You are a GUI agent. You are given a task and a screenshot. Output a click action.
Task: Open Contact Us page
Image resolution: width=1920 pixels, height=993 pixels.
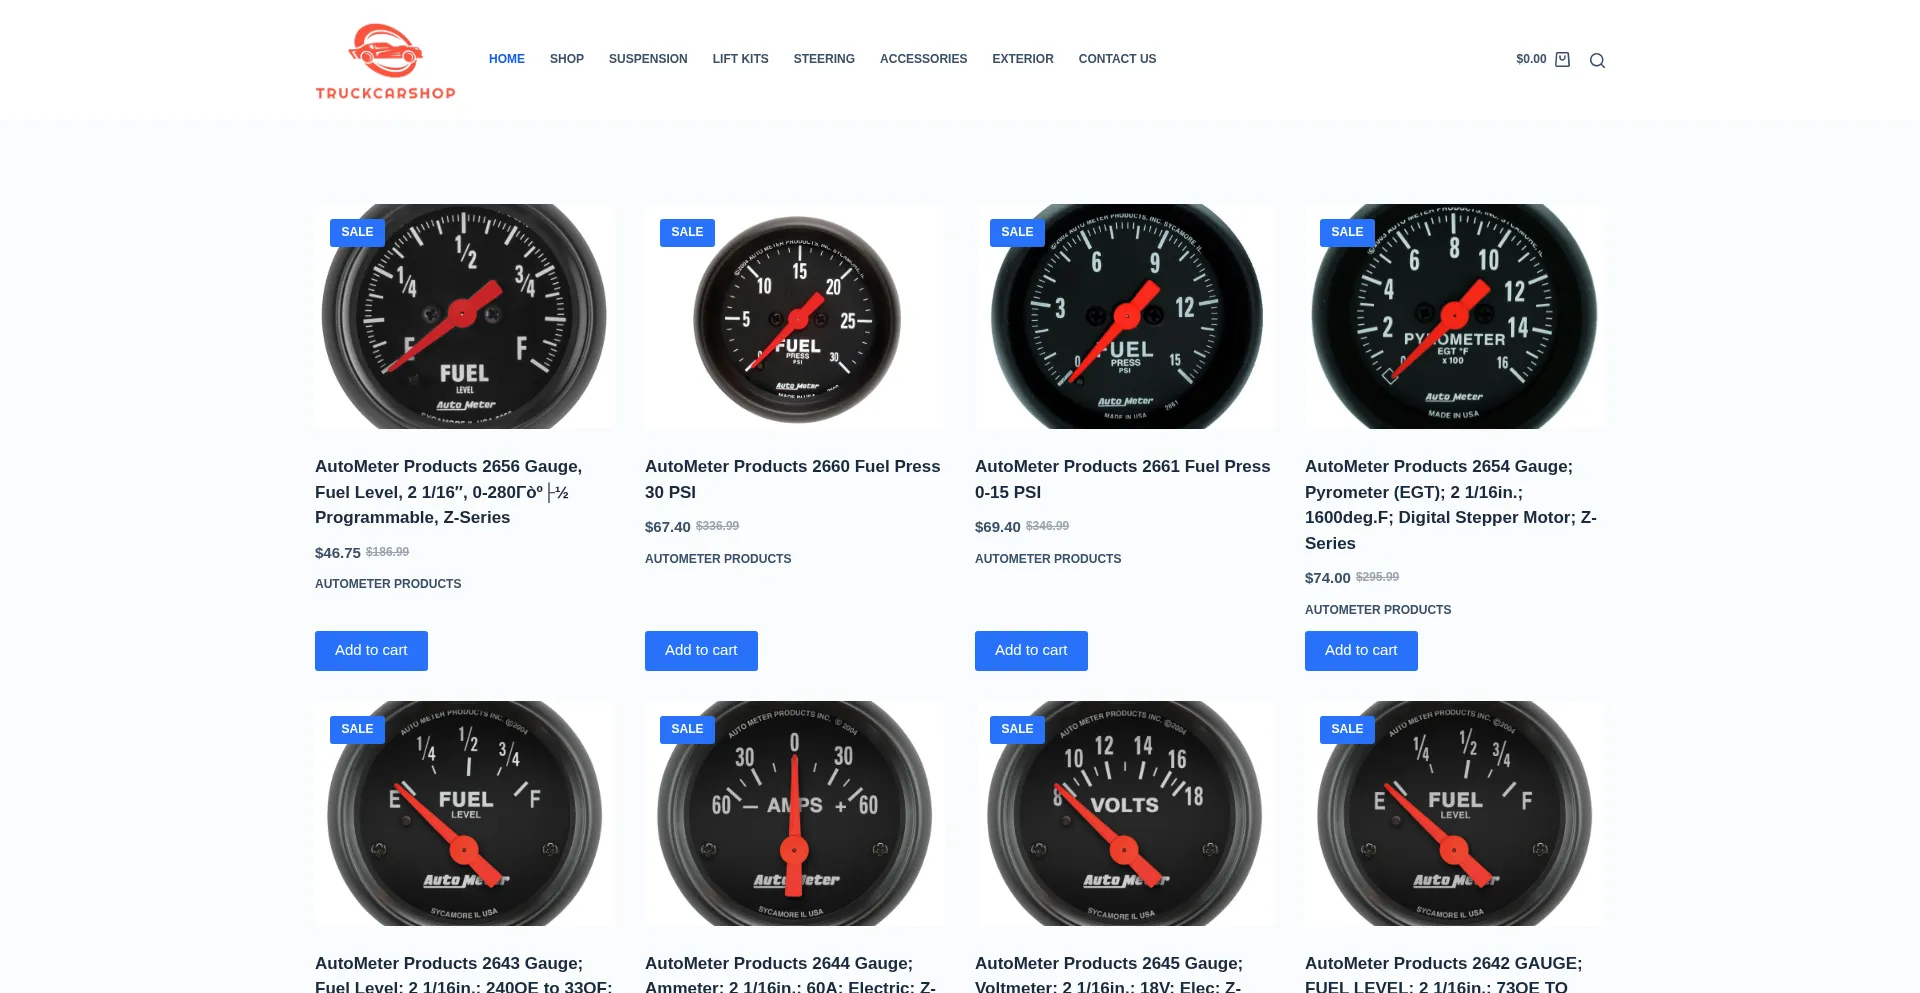[1117, 59]
